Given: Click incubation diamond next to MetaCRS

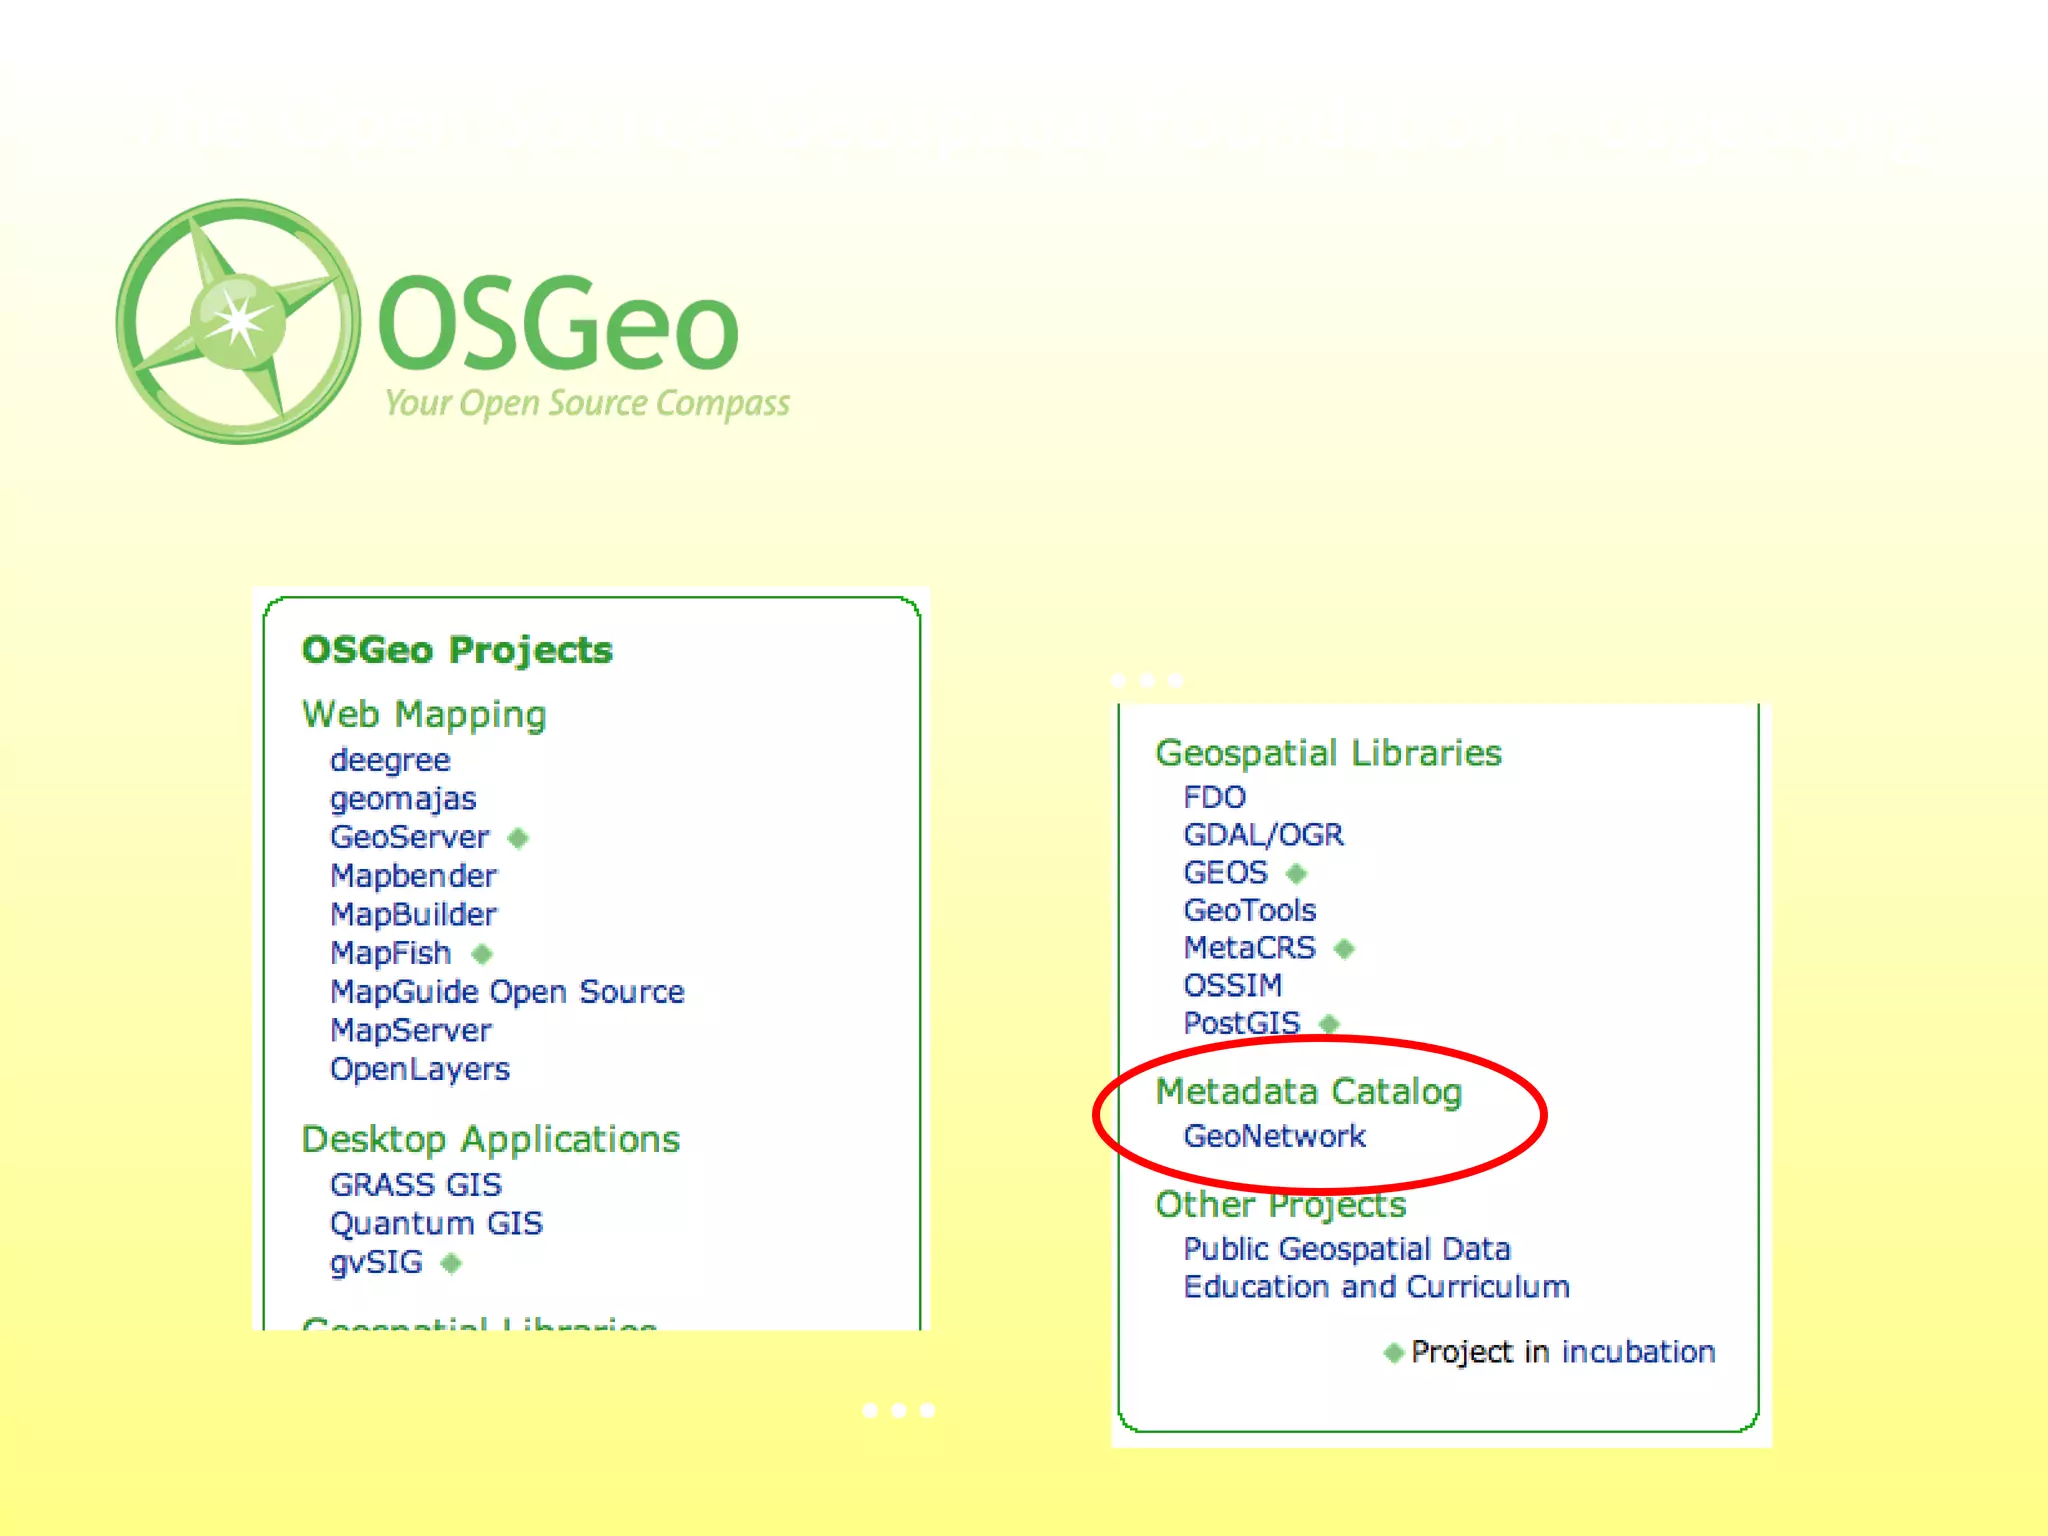Looking at the screenshot, I should pyautogui.click(x=1344, y=949).
